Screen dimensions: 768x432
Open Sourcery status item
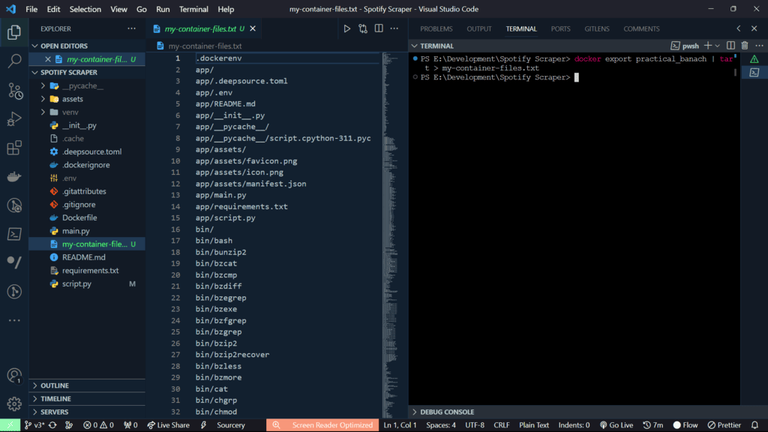point(231,425)
